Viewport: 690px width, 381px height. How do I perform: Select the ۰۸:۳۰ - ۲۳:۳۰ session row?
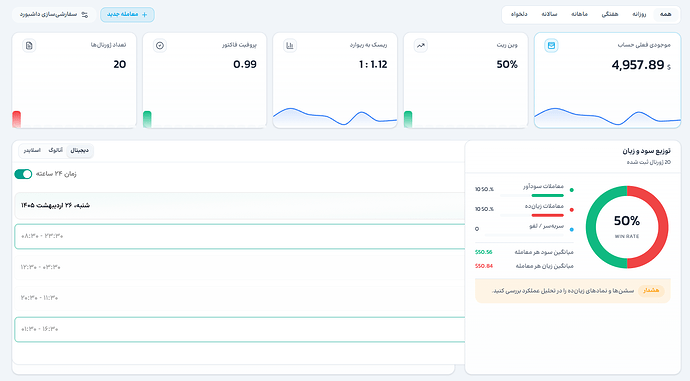(x=240, y=236)
